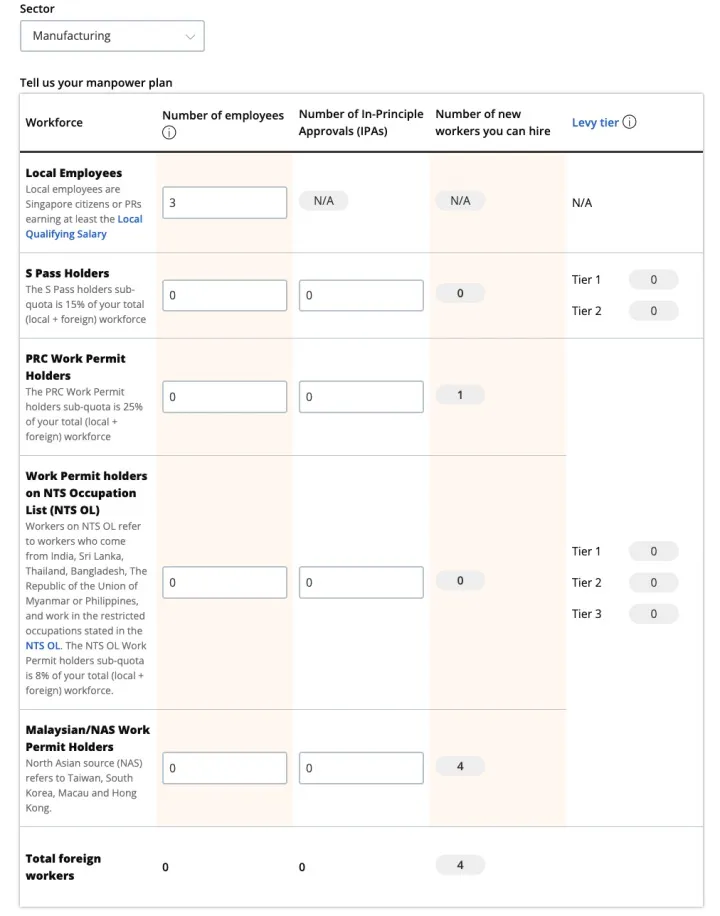Focus the Local Employees number field
The height and width of the screenshot is (916, 720).
click(x=224, y=202)
